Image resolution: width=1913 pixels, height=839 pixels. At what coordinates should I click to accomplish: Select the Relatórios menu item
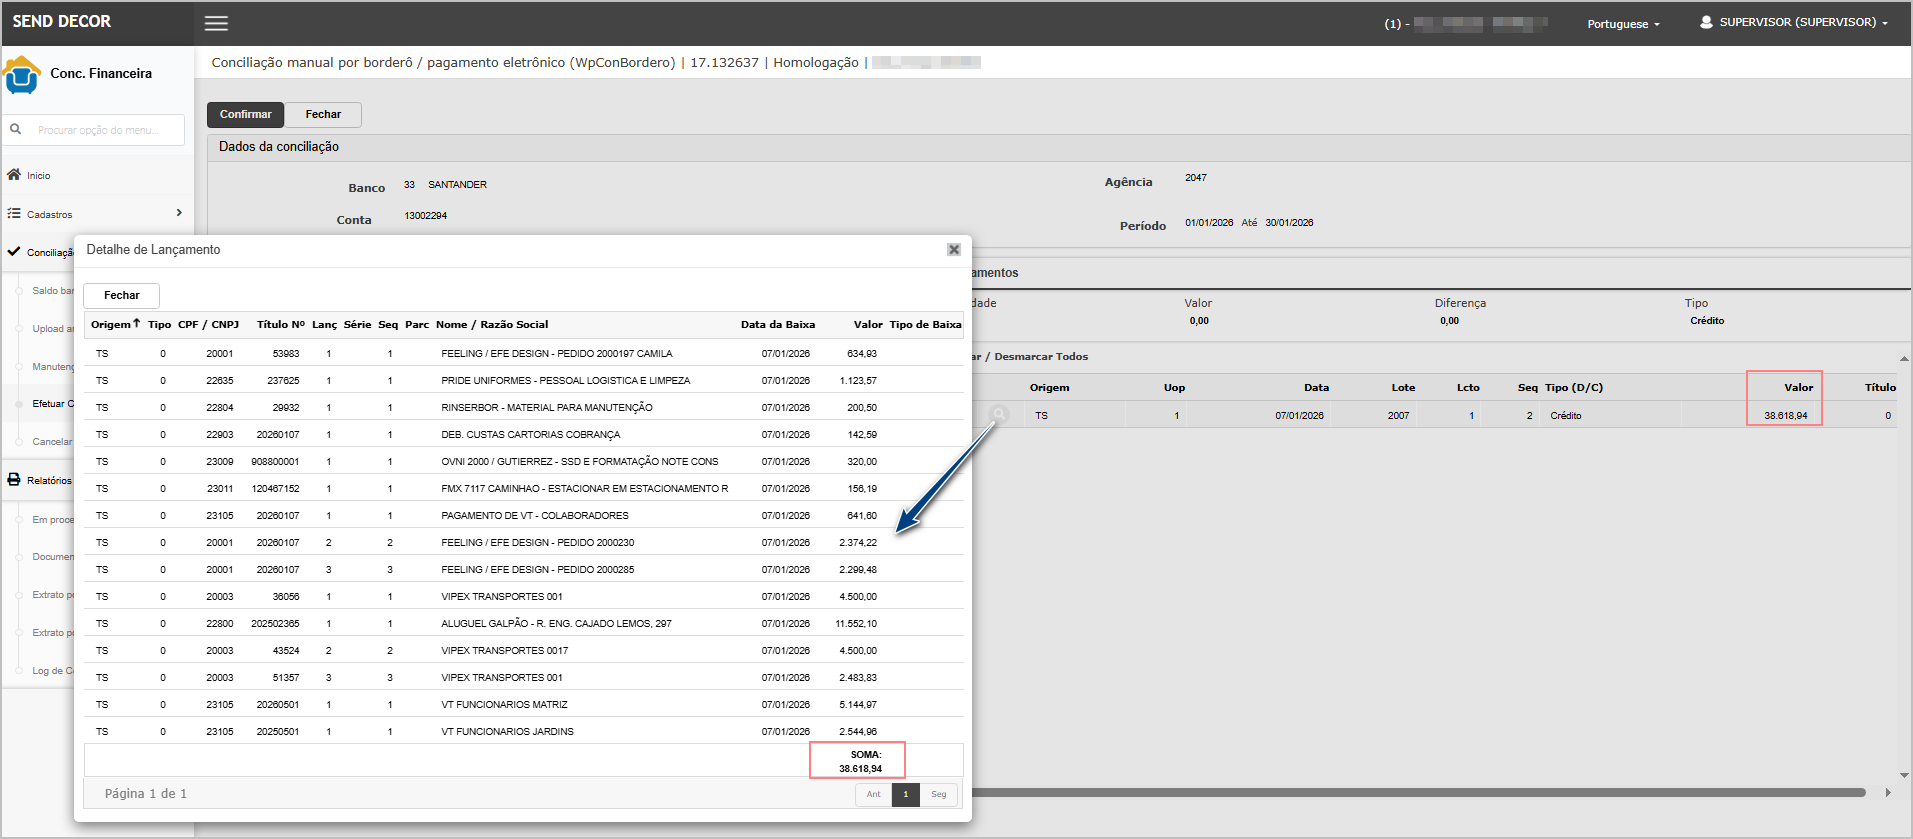tap(49, 481)
